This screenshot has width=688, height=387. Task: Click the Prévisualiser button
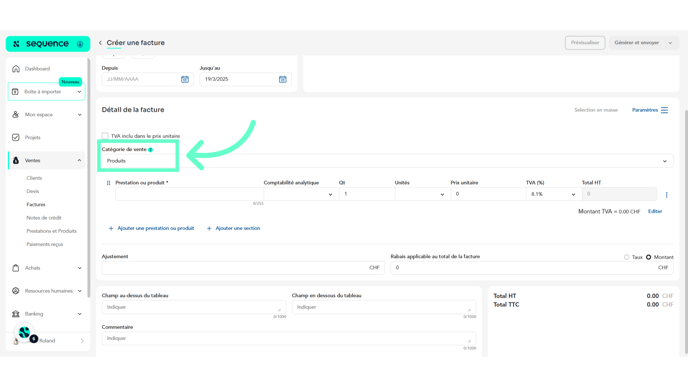coord(585,43)
